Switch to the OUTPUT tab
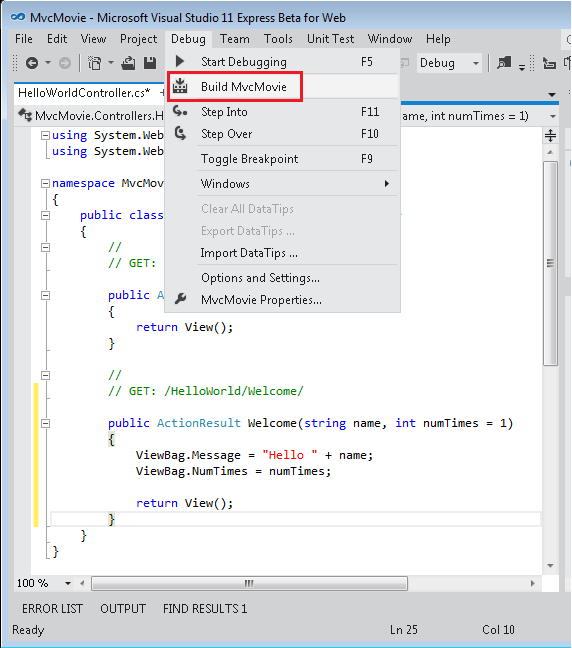This screenshot has width=572, height=648. point(123,608)
